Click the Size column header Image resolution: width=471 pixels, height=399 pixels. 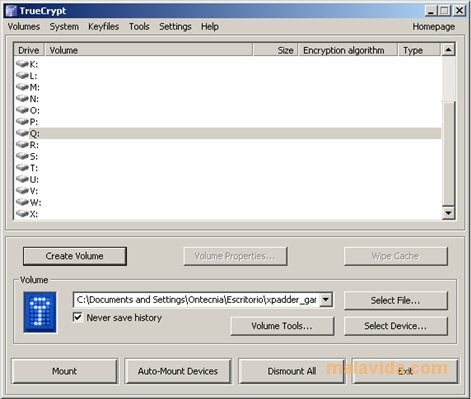pos(276,50)
